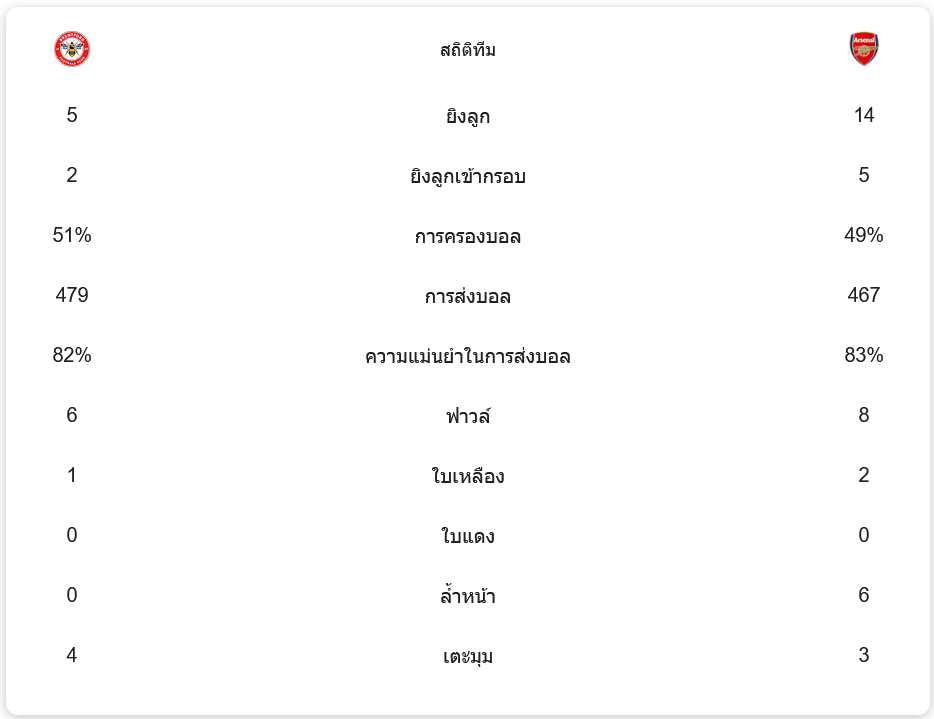
Task: Click the Brentford club crest icon
Action: [72, 49]
